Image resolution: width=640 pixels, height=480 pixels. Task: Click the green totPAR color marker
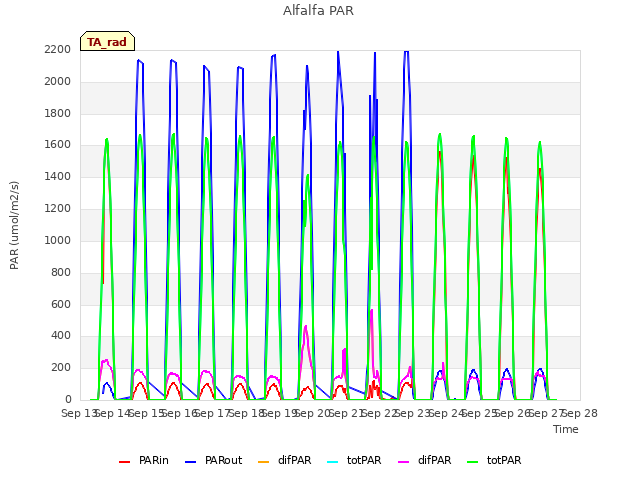pos(473,462)
